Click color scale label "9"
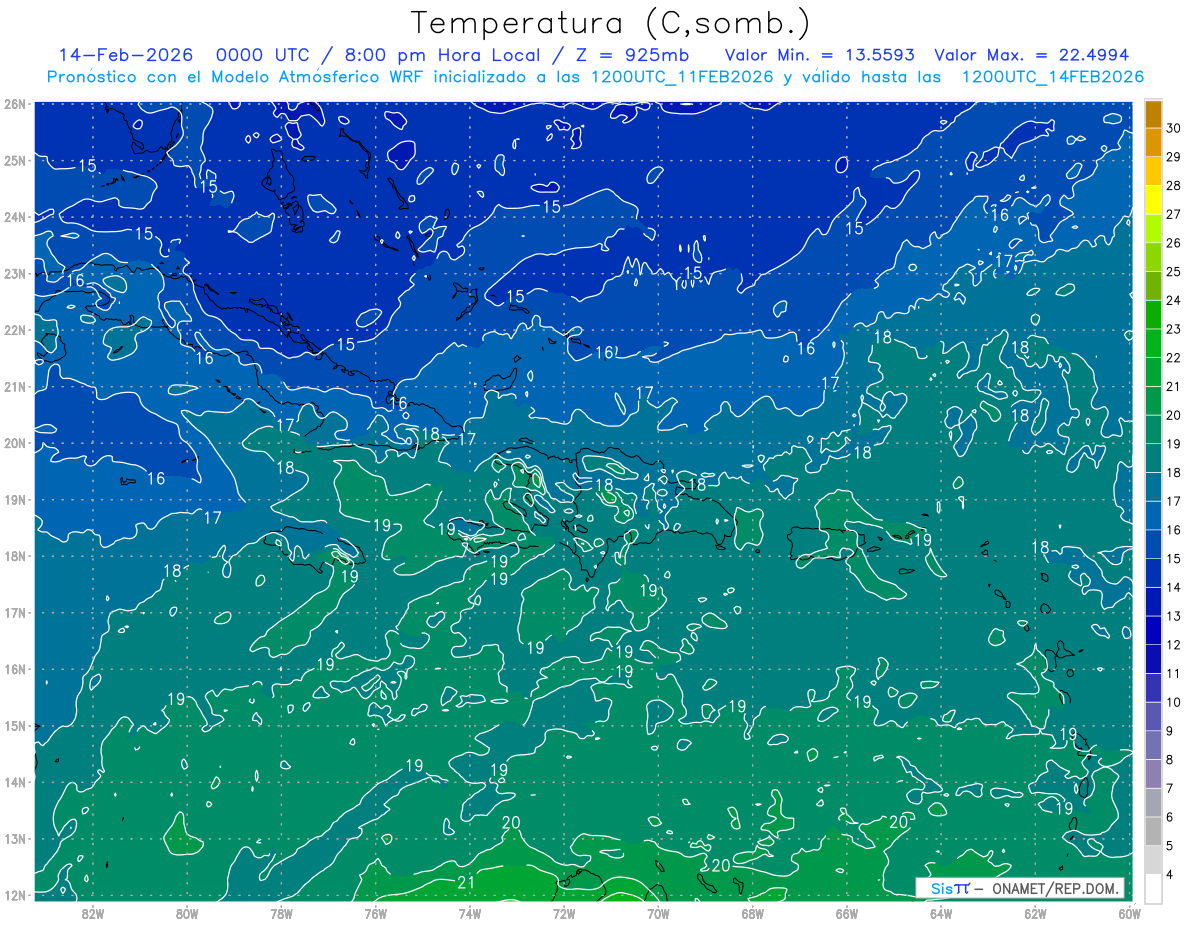1200x927 pixels. [1170, 731]
